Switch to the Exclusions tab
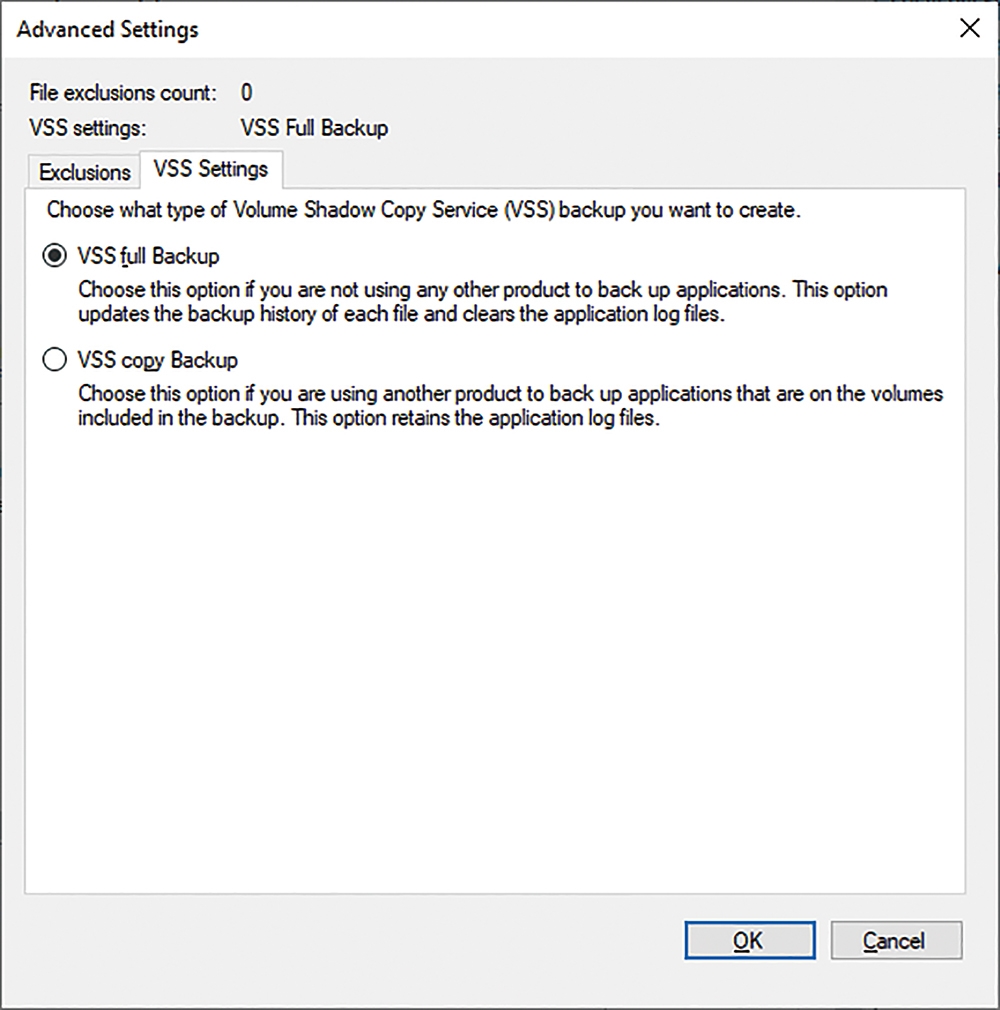Viewport: 1000px width, 1010px height. (84, 172)
